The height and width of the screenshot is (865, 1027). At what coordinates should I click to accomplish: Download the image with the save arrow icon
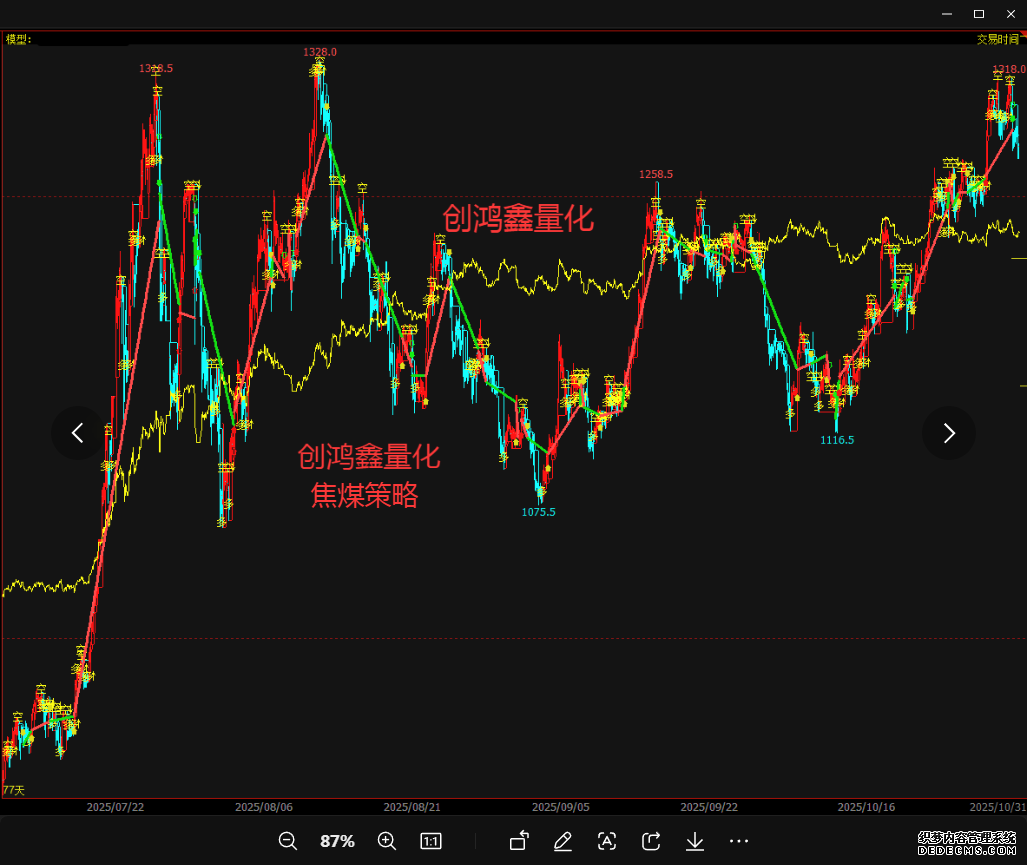695,841
